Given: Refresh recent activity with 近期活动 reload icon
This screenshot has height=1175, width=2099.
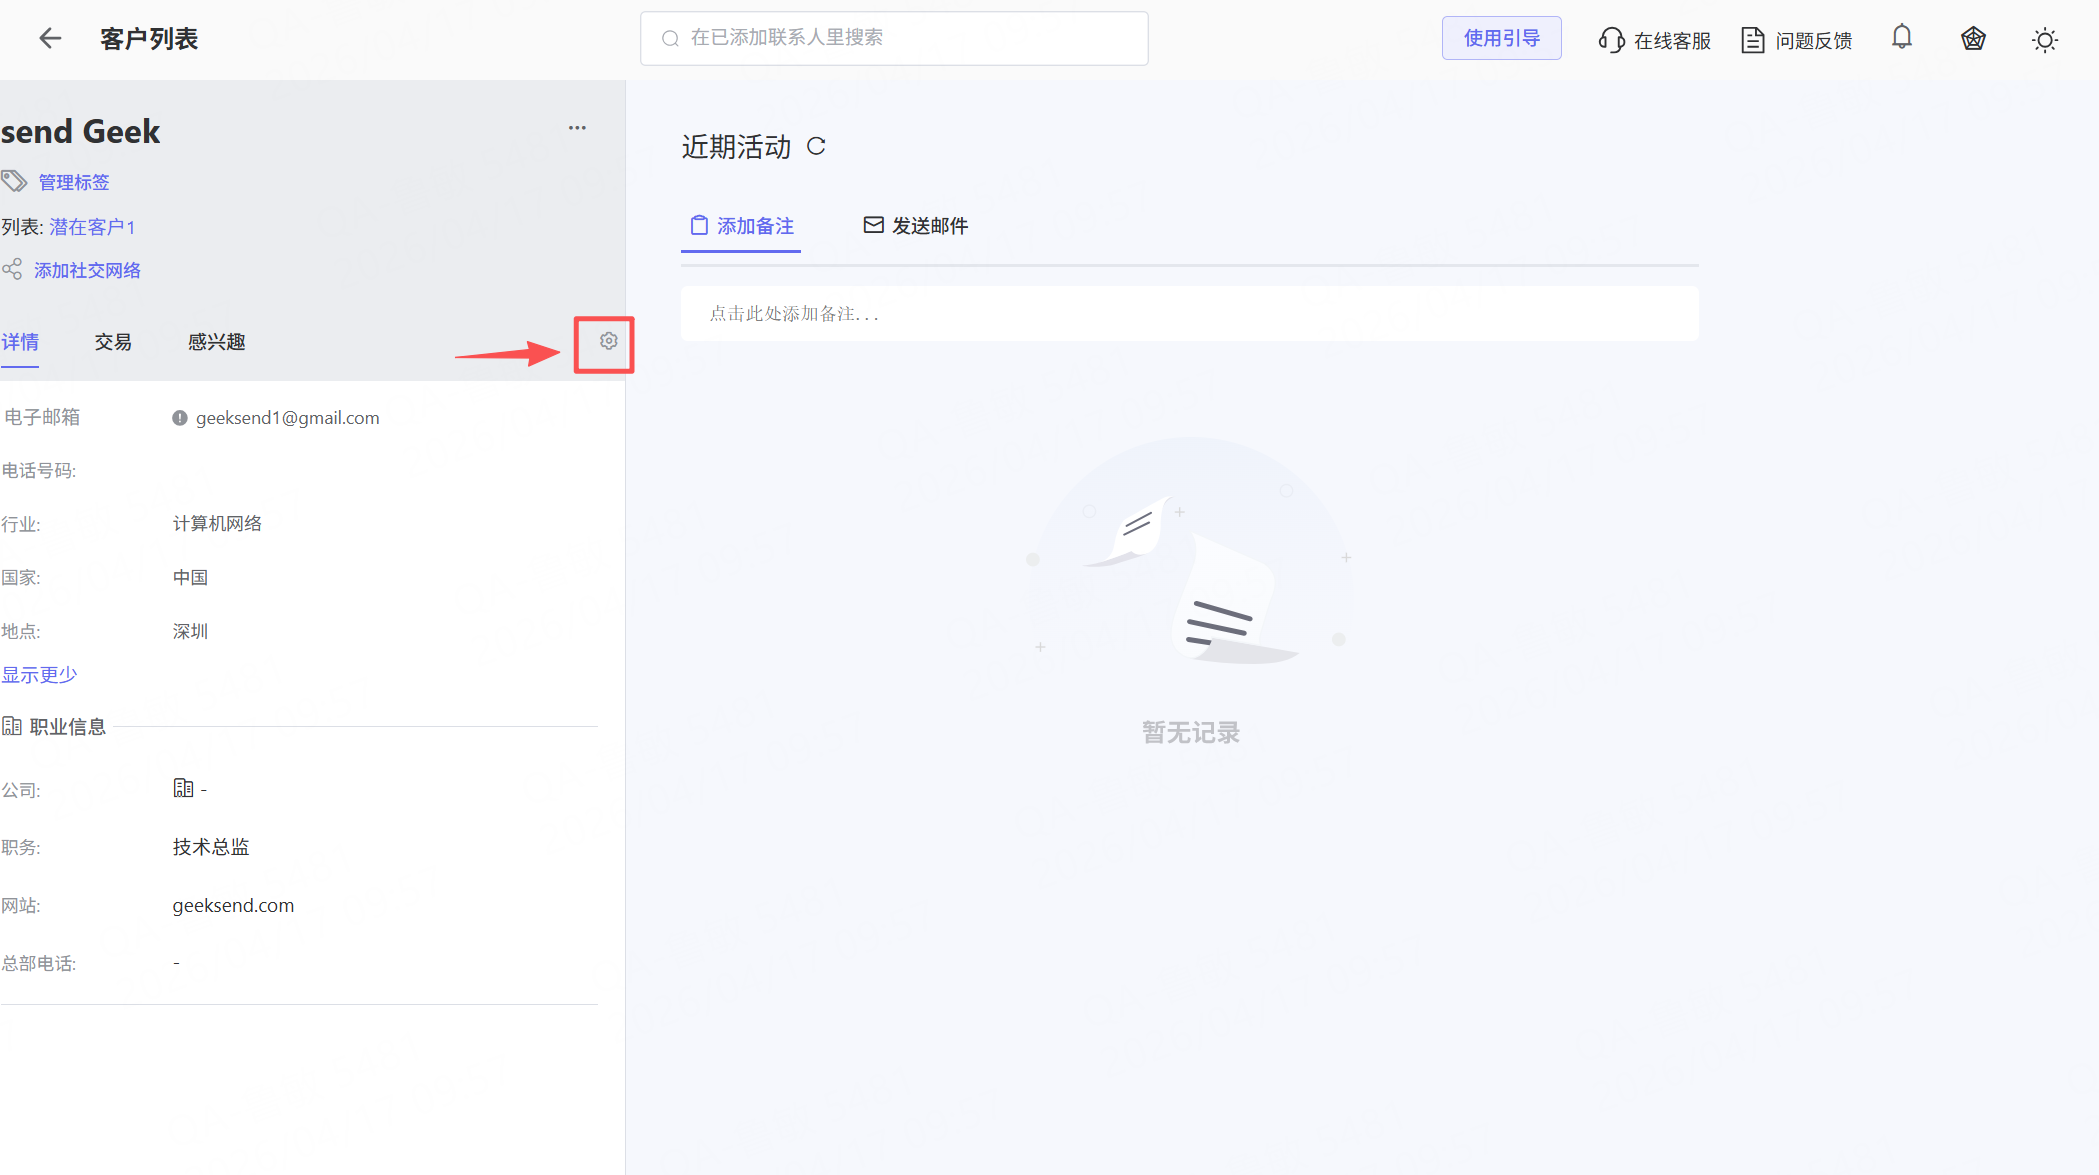Looking at the screenshot, I should [x=816, y=147].
